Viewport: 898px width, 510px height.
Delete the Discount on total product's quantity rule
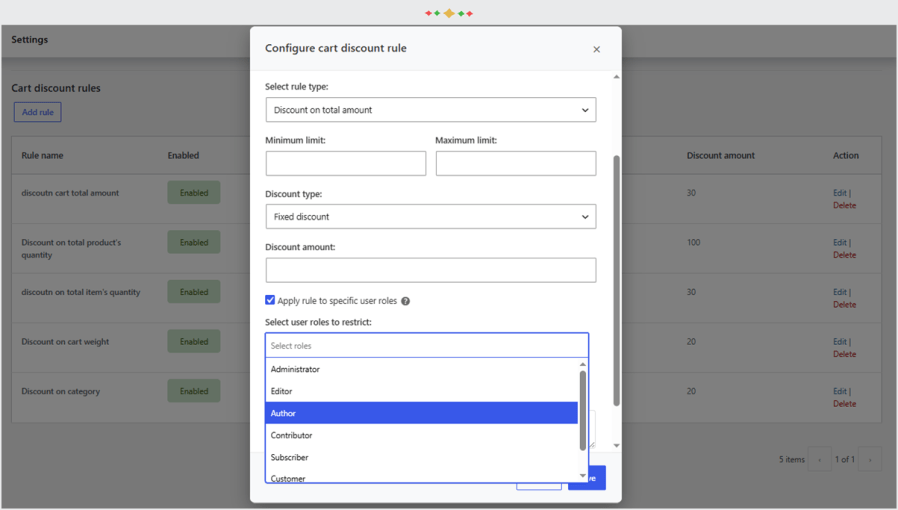tap(845, 255)
